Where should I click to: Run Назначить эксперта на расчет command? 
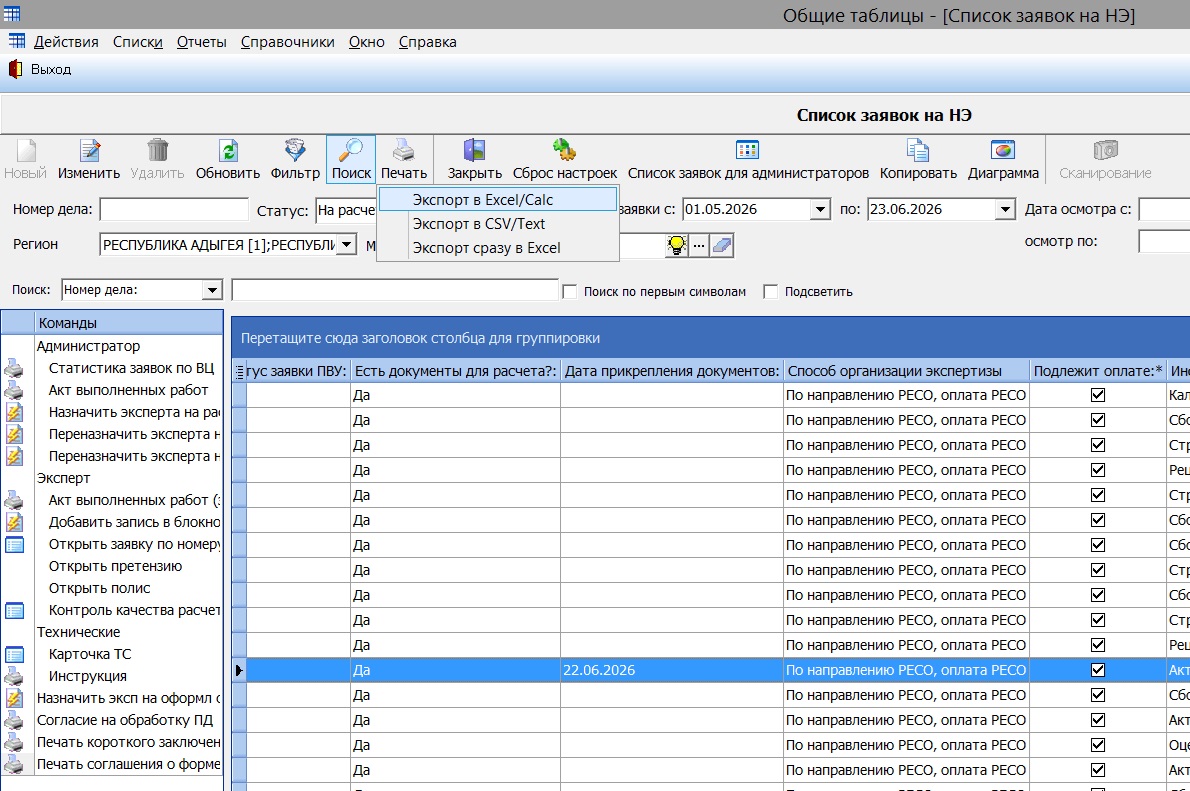tap(134, 412)
